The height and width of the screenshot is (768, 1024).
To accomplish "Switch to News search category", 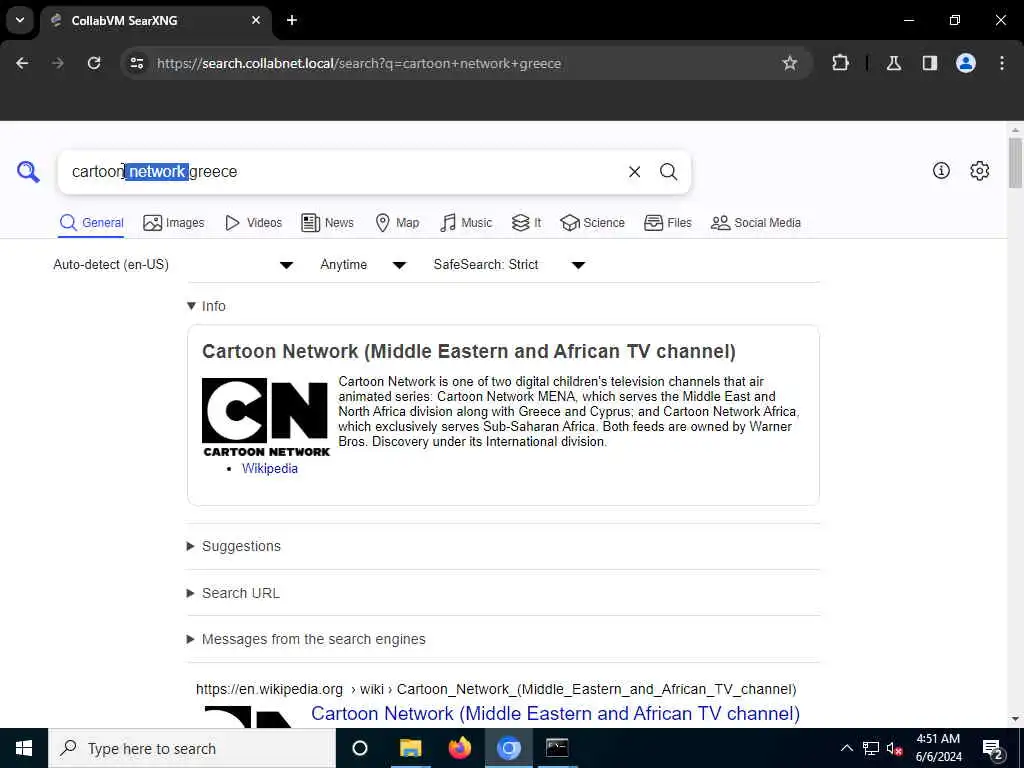I will tap(327, 223).
